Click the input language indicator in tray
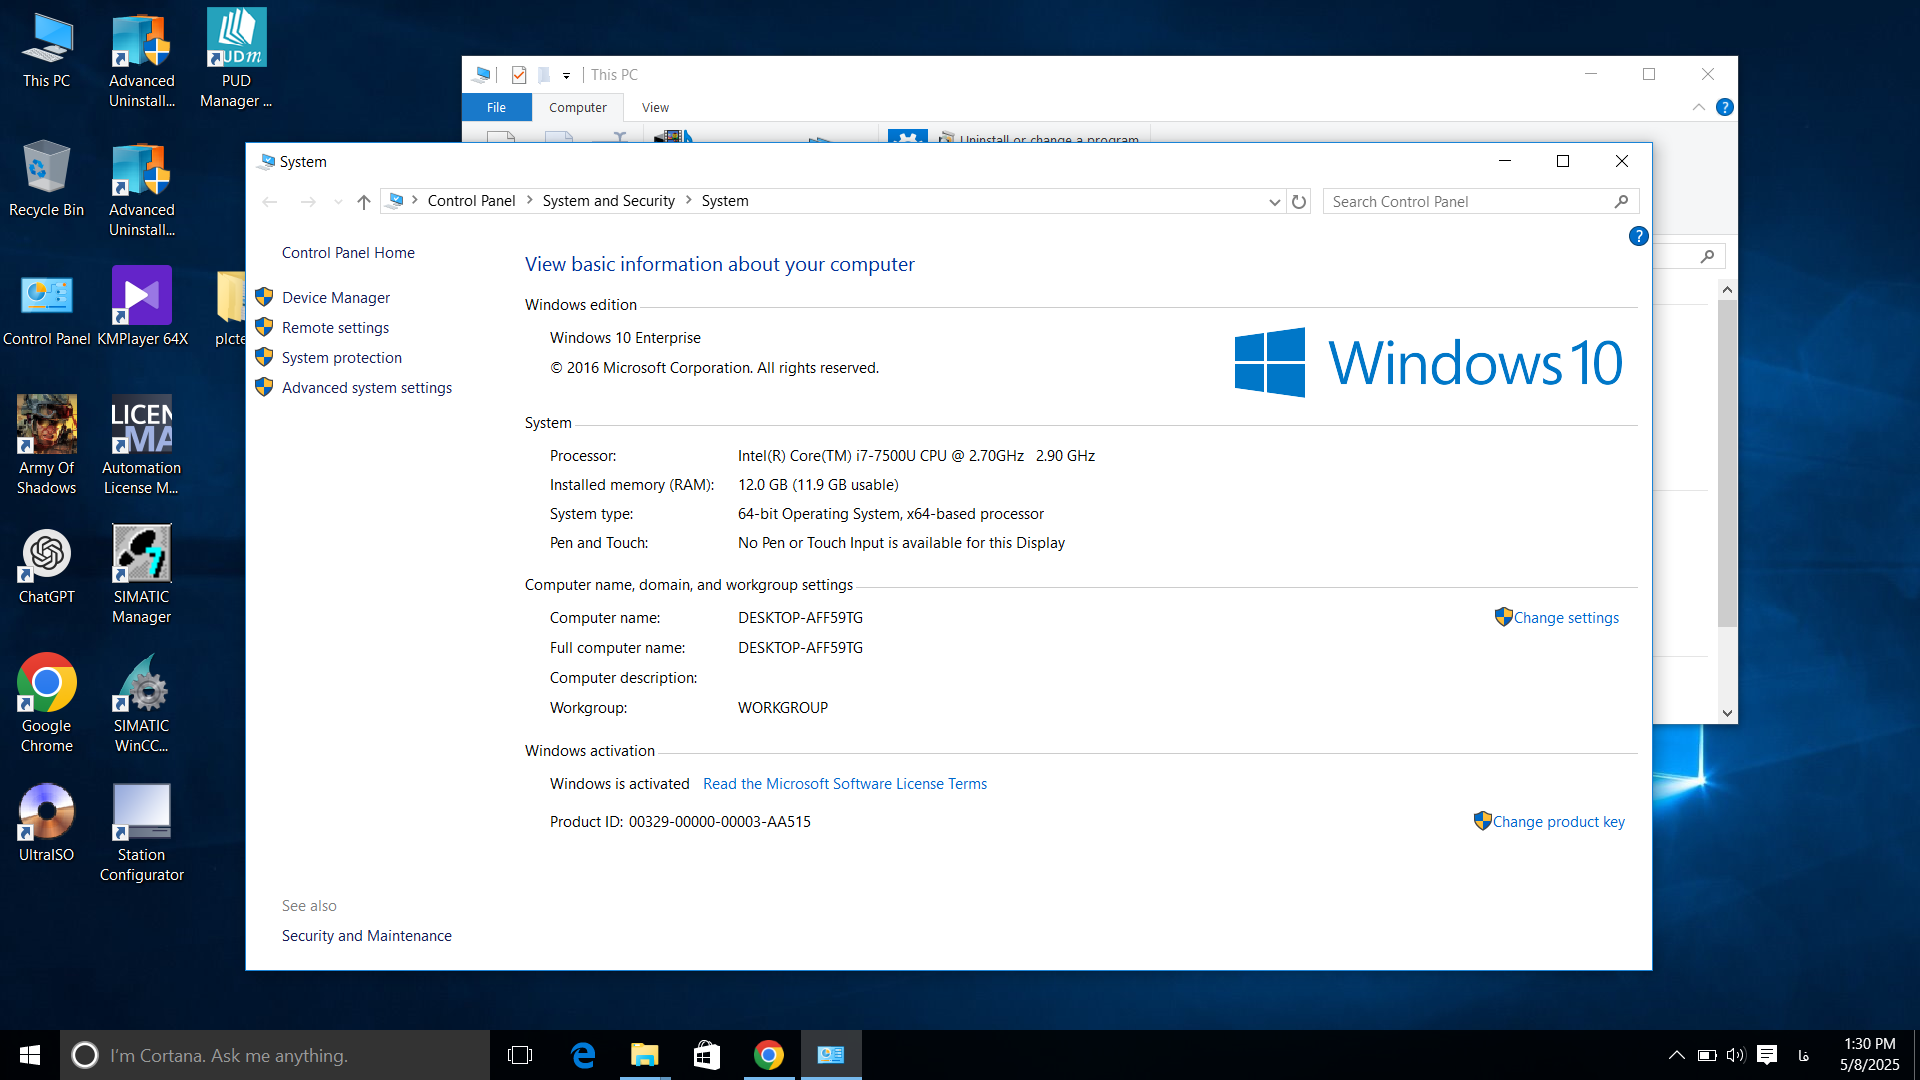The width and height of the screenshot is (1920, 1080). (1803, 1055)
